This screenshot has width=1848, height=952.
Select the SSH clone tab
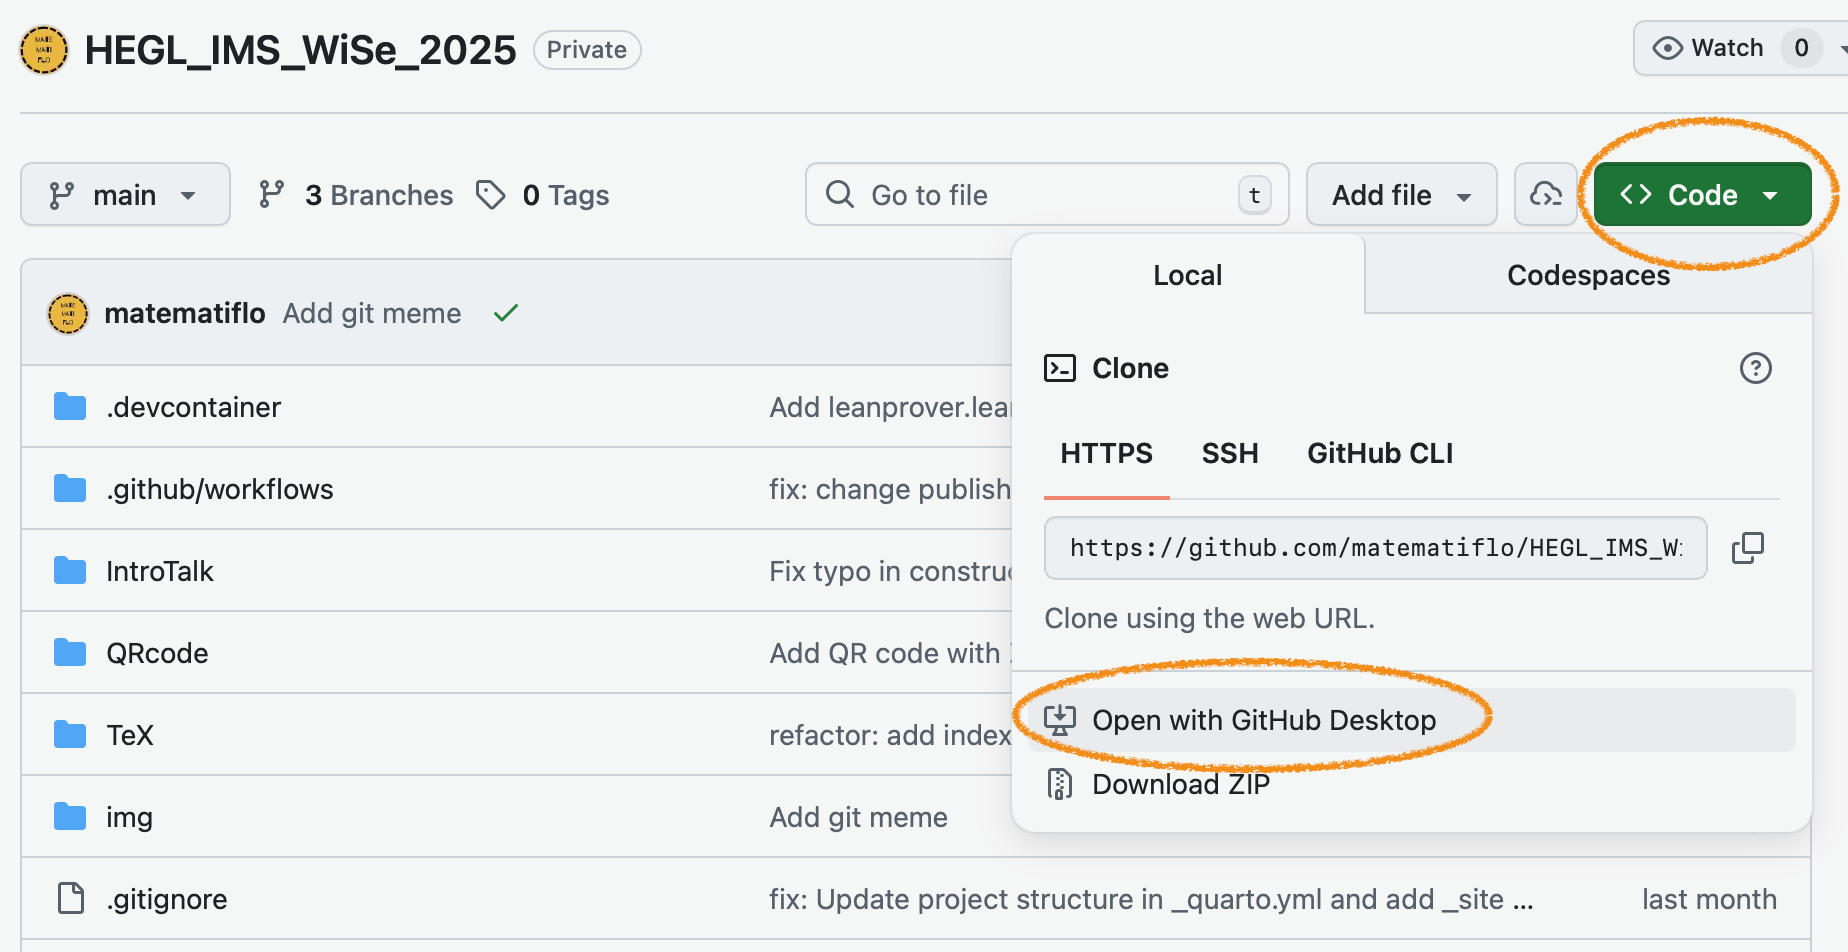point(1230,454)
